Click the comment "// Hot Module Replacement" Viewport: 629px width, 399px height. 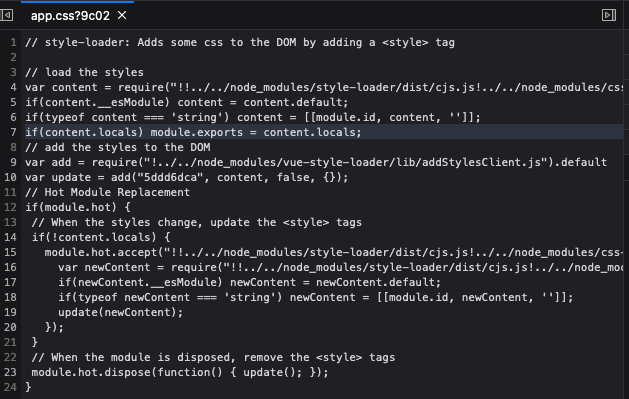pos(108,192)
